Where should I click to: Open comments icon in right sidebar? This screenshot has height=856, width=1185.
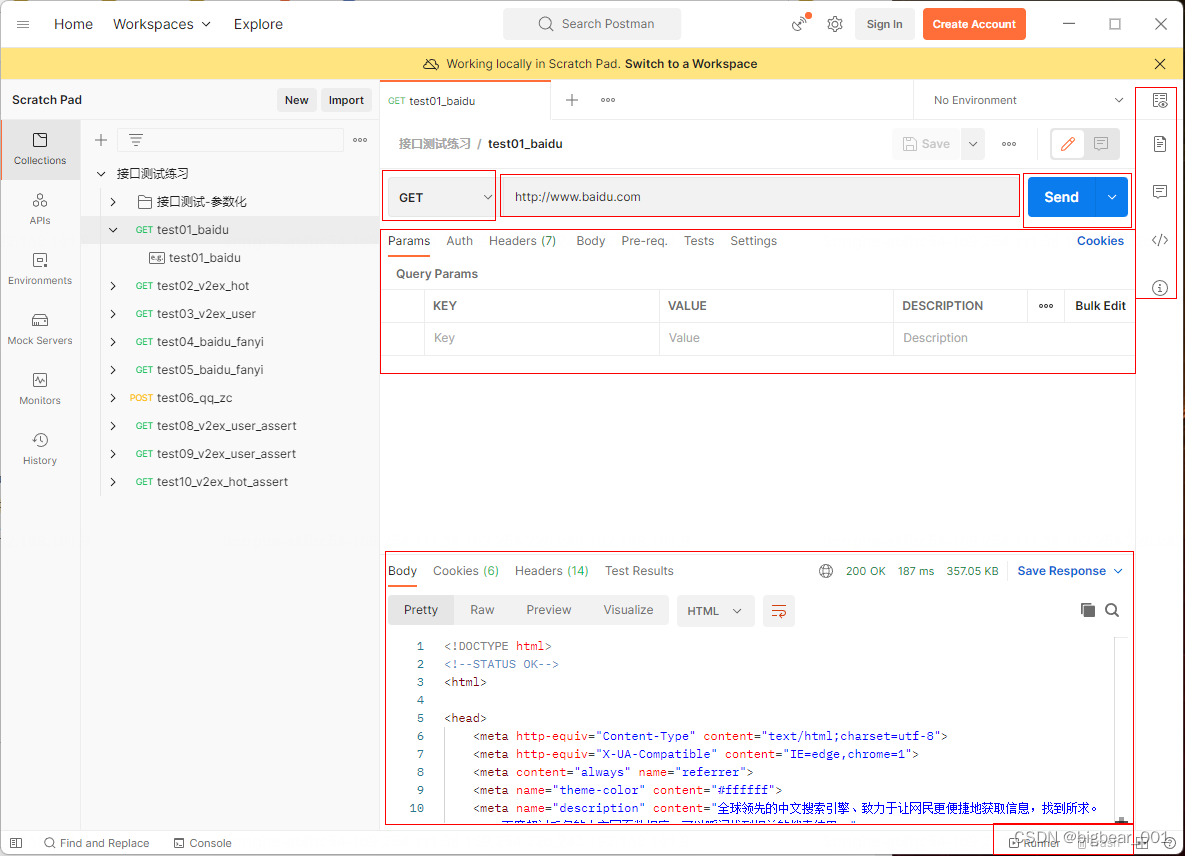pos(1159,192)
